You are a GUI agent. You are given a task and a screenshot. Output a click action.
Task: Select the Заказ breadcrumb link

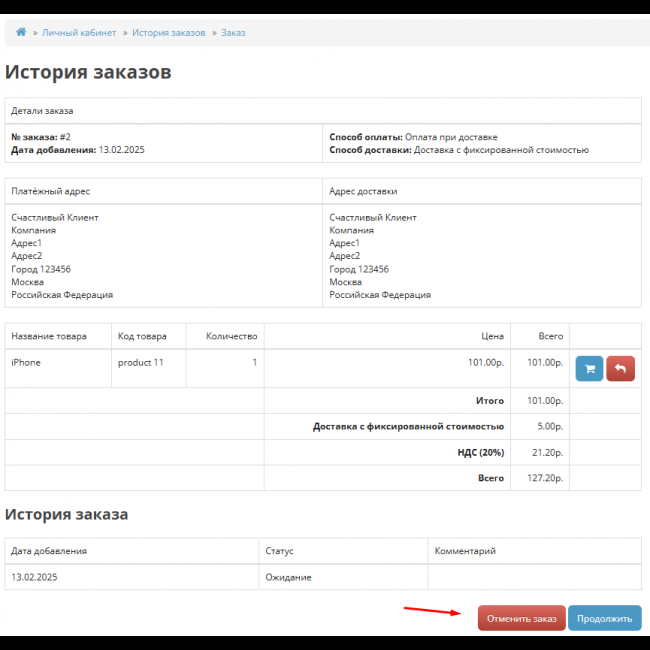233,33
